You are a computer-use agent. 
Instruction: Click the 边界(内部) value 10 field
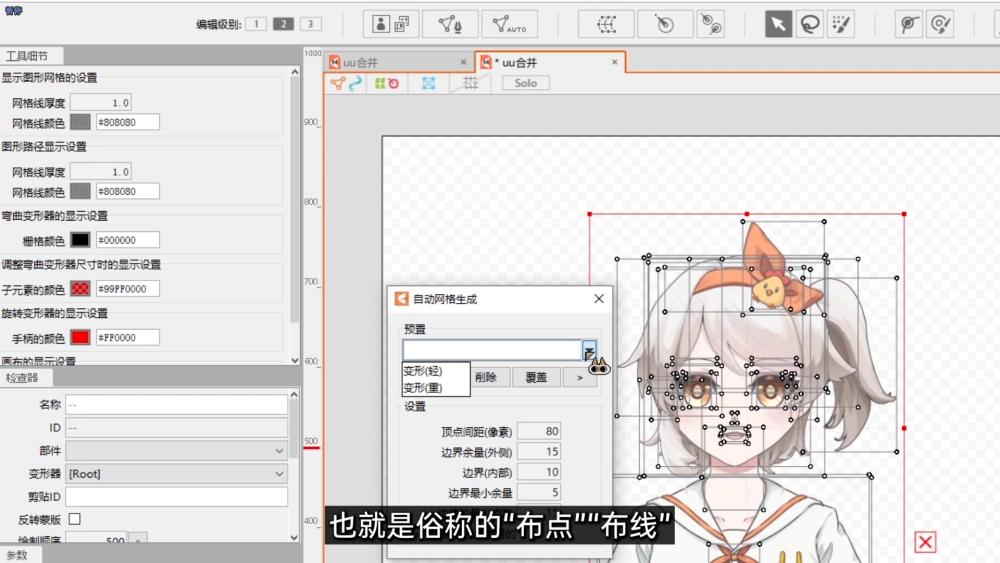tap(539, 472)
